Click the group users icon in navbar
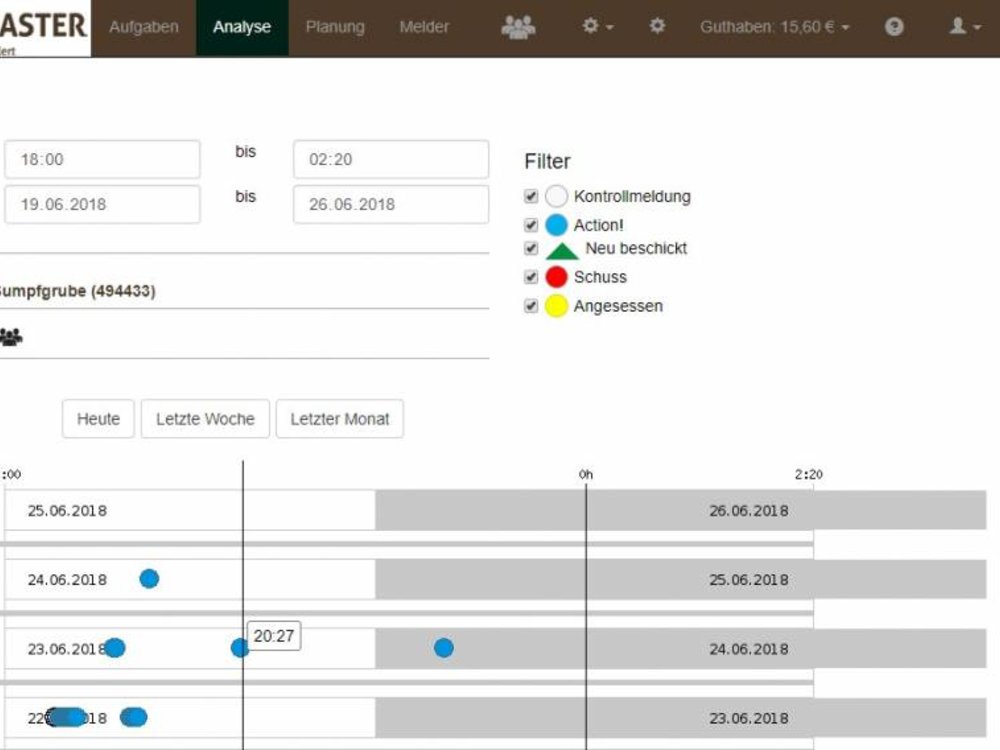This screenshot has width=1000, height=750. tap(518, 28)
